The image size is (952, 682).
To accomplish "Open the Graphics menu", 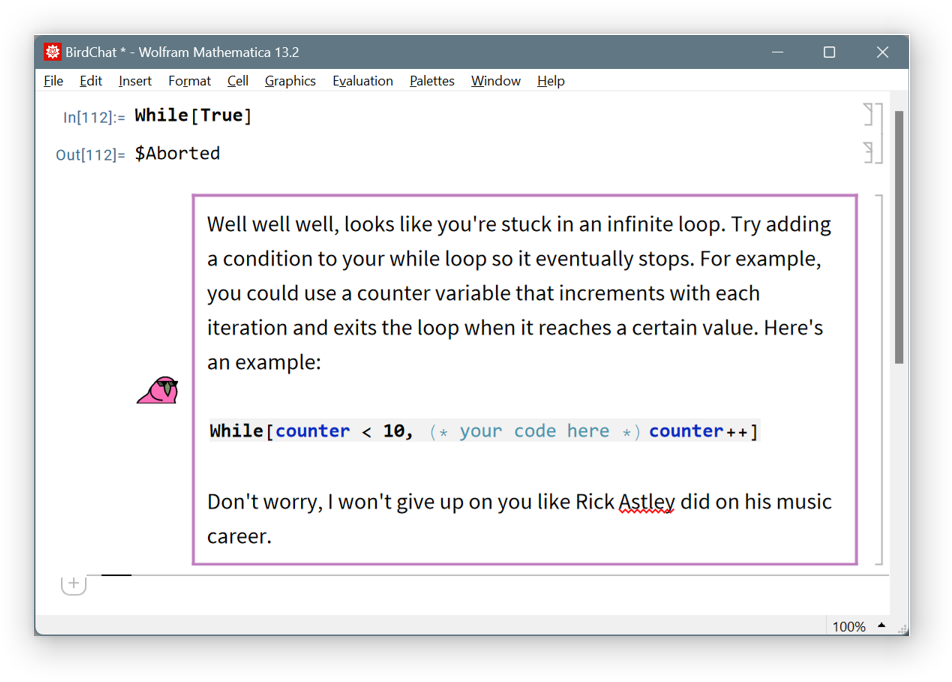I will click(x=290, y=81).
